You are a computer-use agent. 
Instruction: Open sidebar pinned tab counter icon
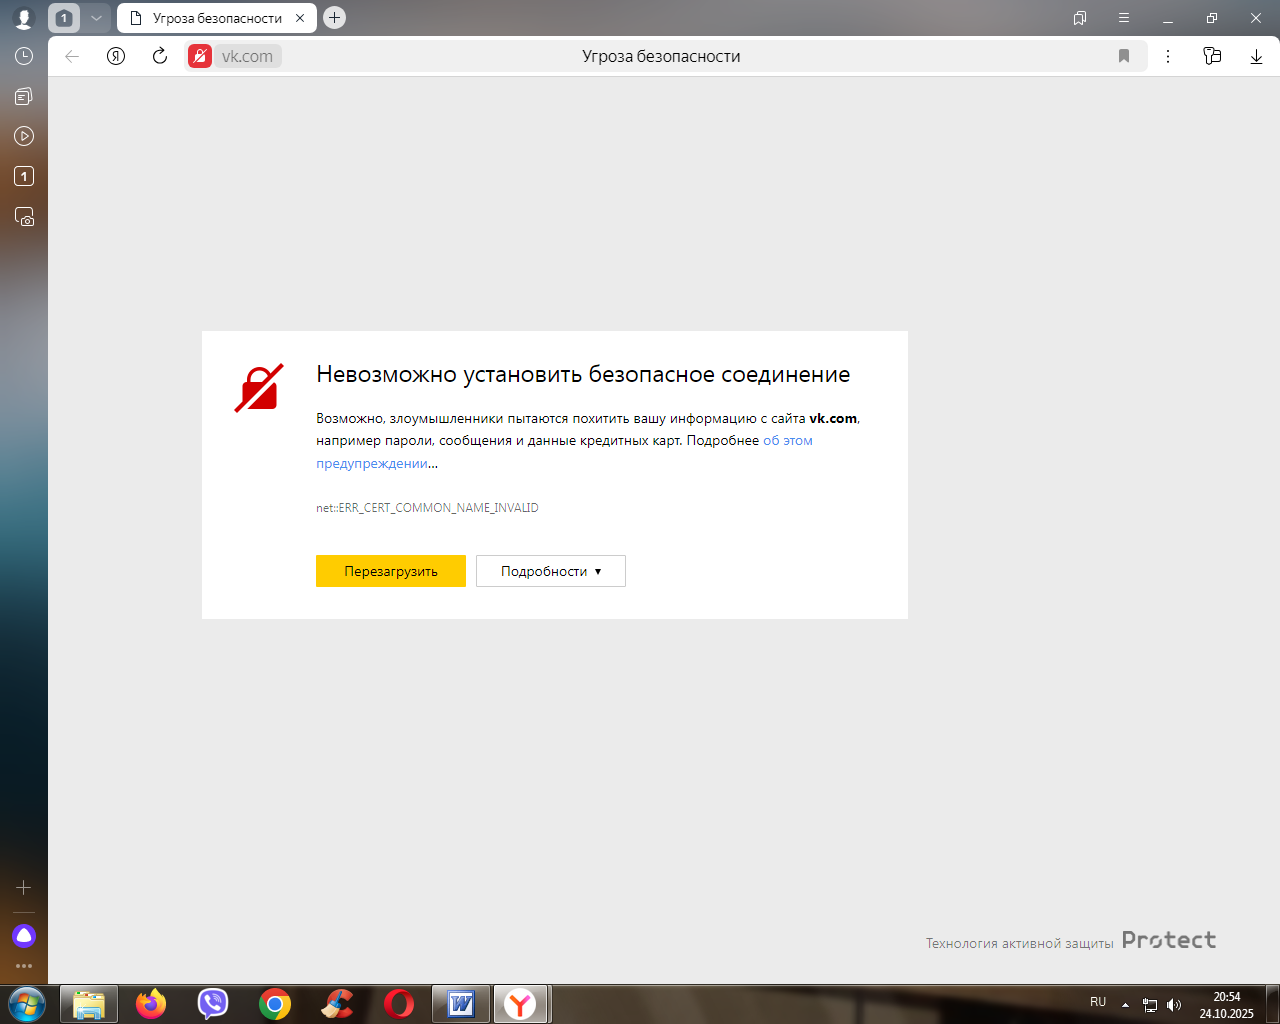pyautogui.click(x=24, y=176)
